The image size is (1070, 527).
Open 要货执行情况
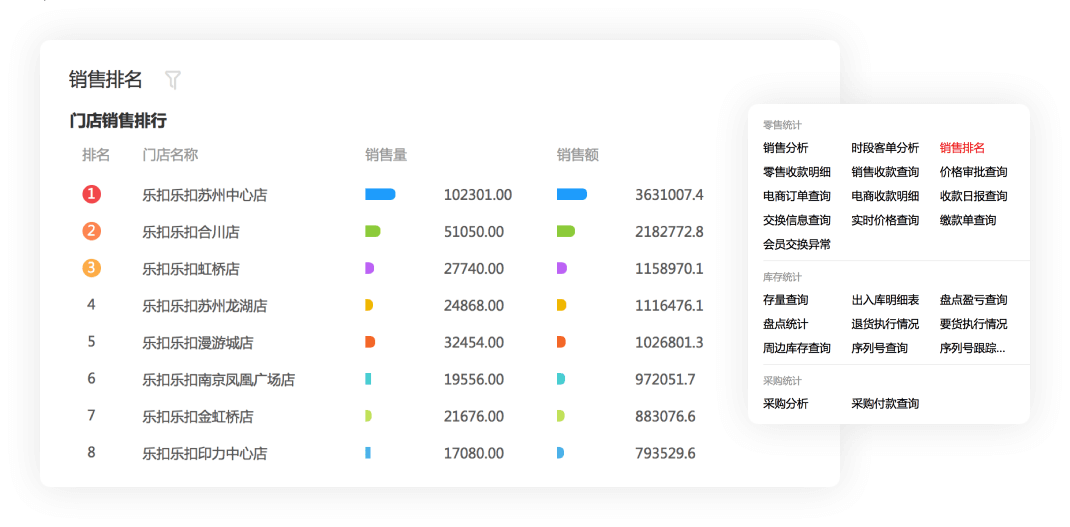pyautogui.click(x=974, y=324)
